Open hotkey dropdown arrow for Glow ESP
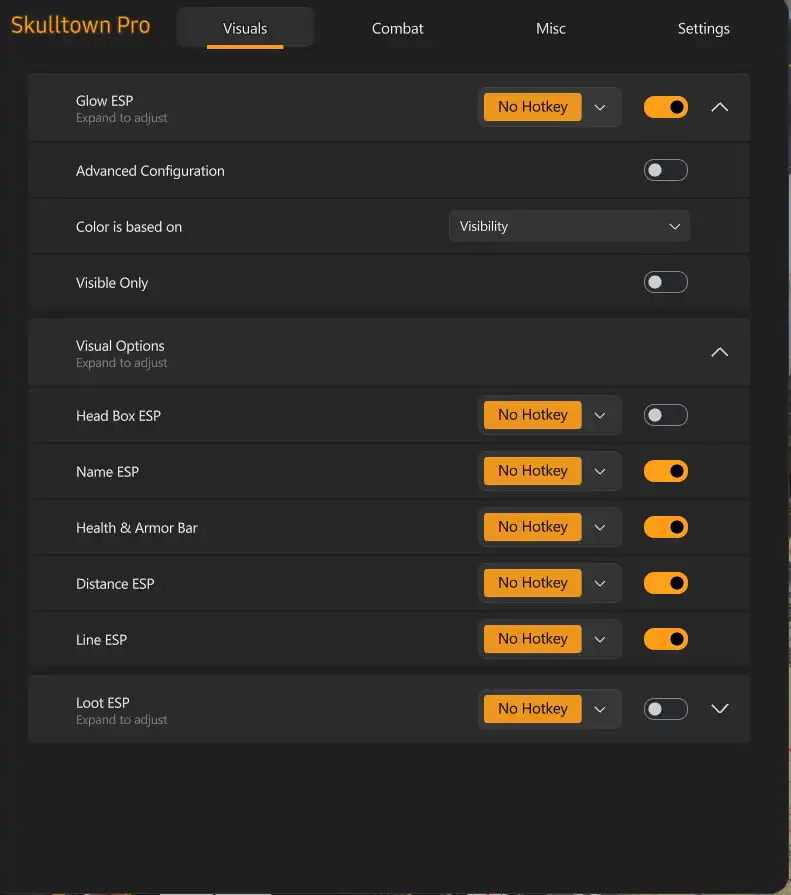 tap(600, 107)
